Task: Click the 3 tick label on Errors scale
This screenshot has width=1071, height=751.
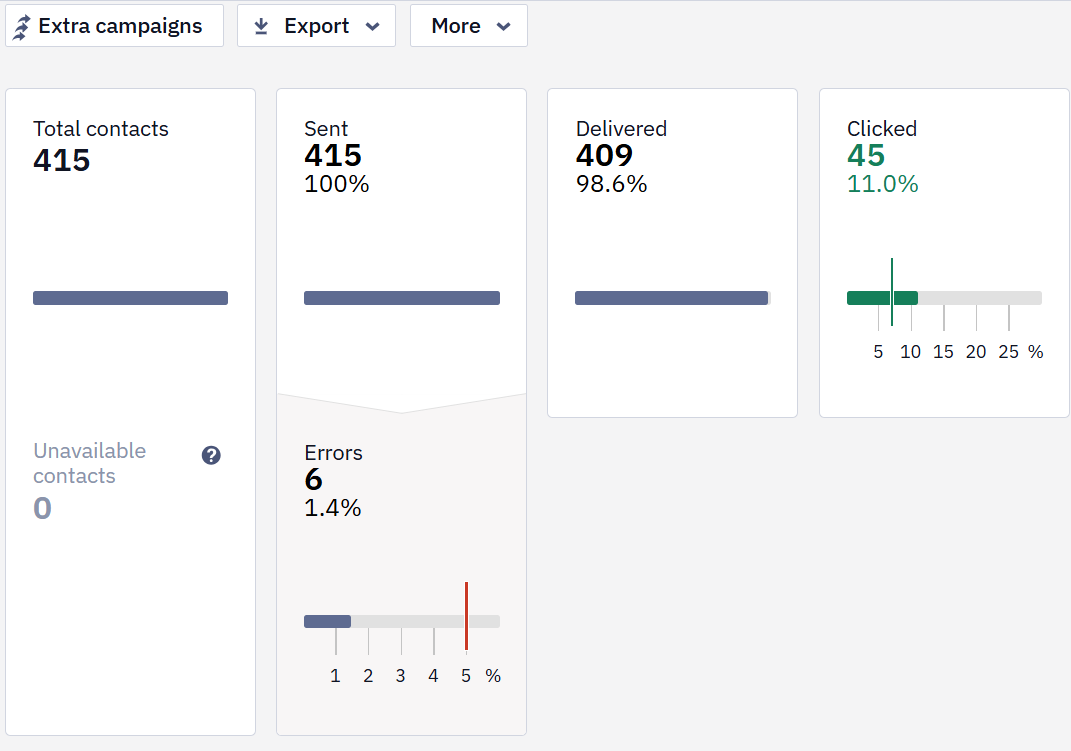Action: (x=400, y=676)
